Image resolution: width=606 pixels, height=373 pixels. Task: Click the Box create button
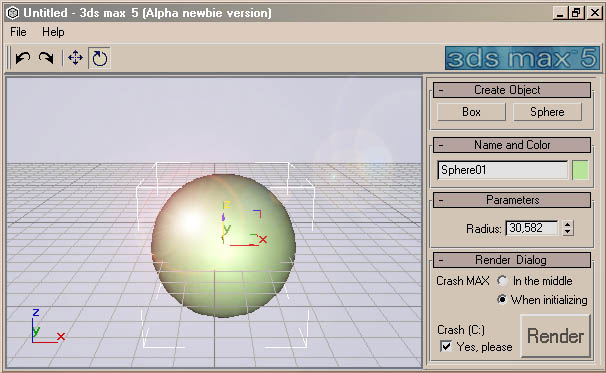[x=471, y=112]
